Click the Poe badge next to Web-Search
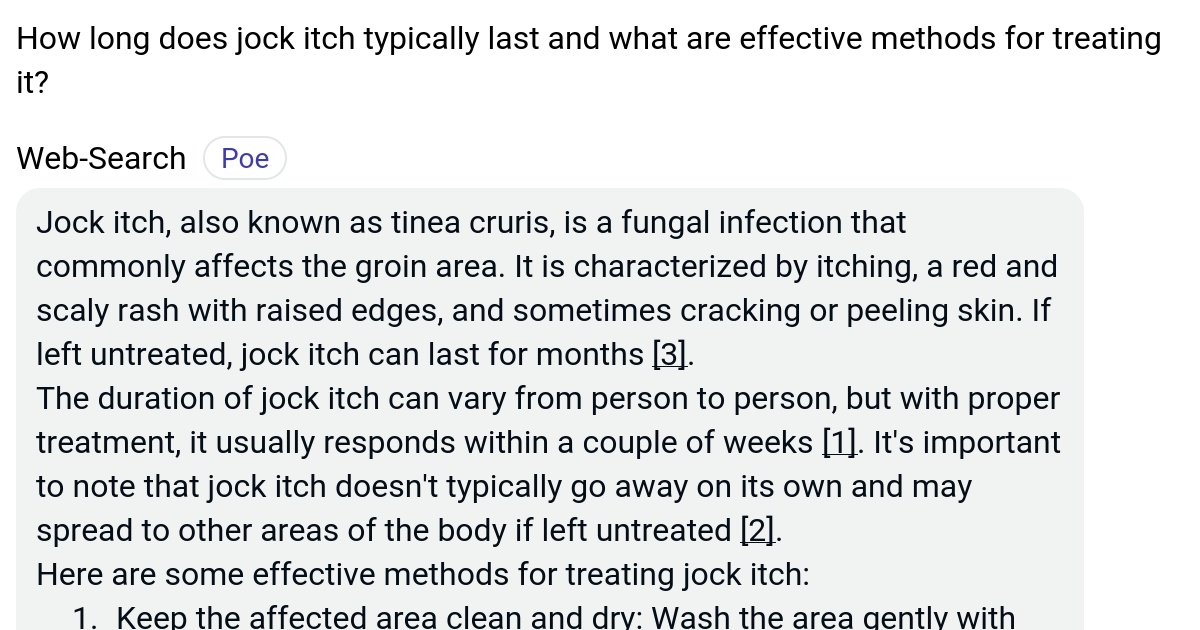Viewport: 1200px width, 630px height. click(x=244, y=157)
